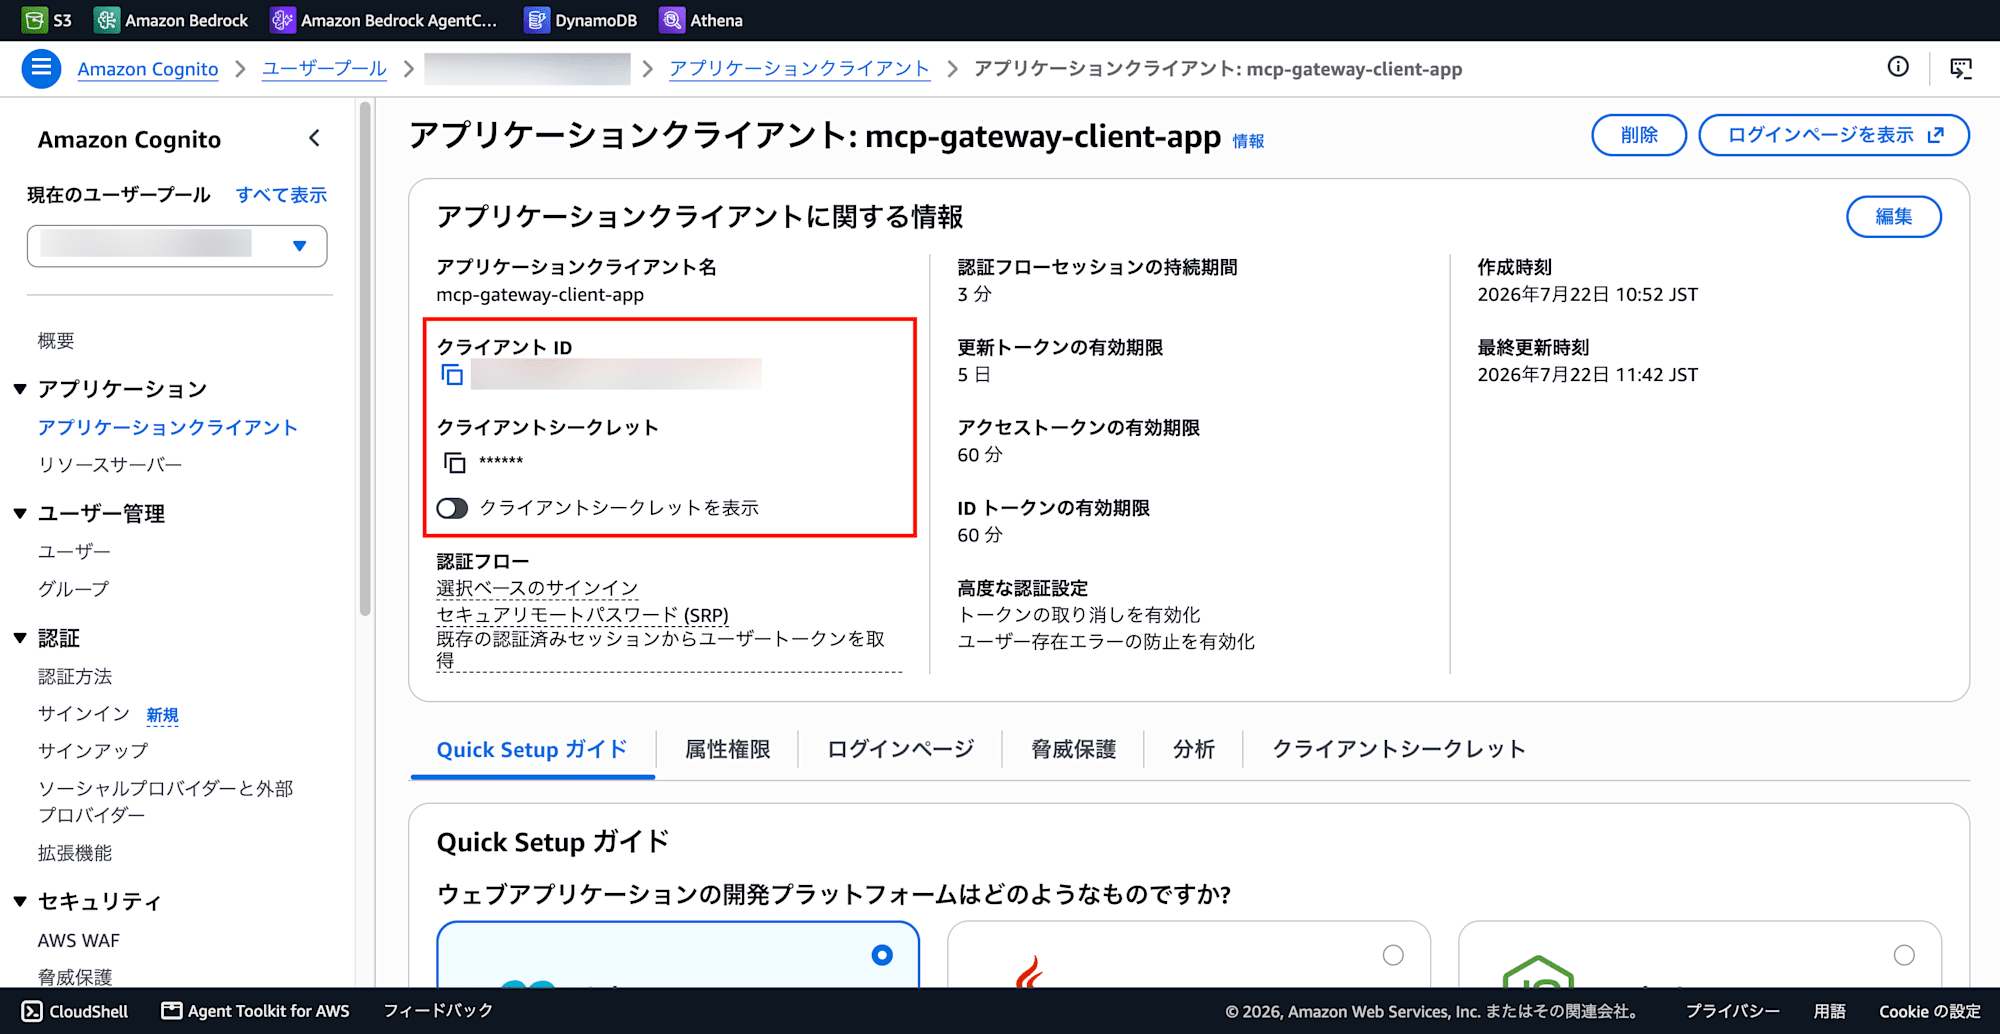Viewport: 2000px width, 1034px height.
Task: Copy the クライアント ID value
Action: pyautogui.click(x=452, y=375)
